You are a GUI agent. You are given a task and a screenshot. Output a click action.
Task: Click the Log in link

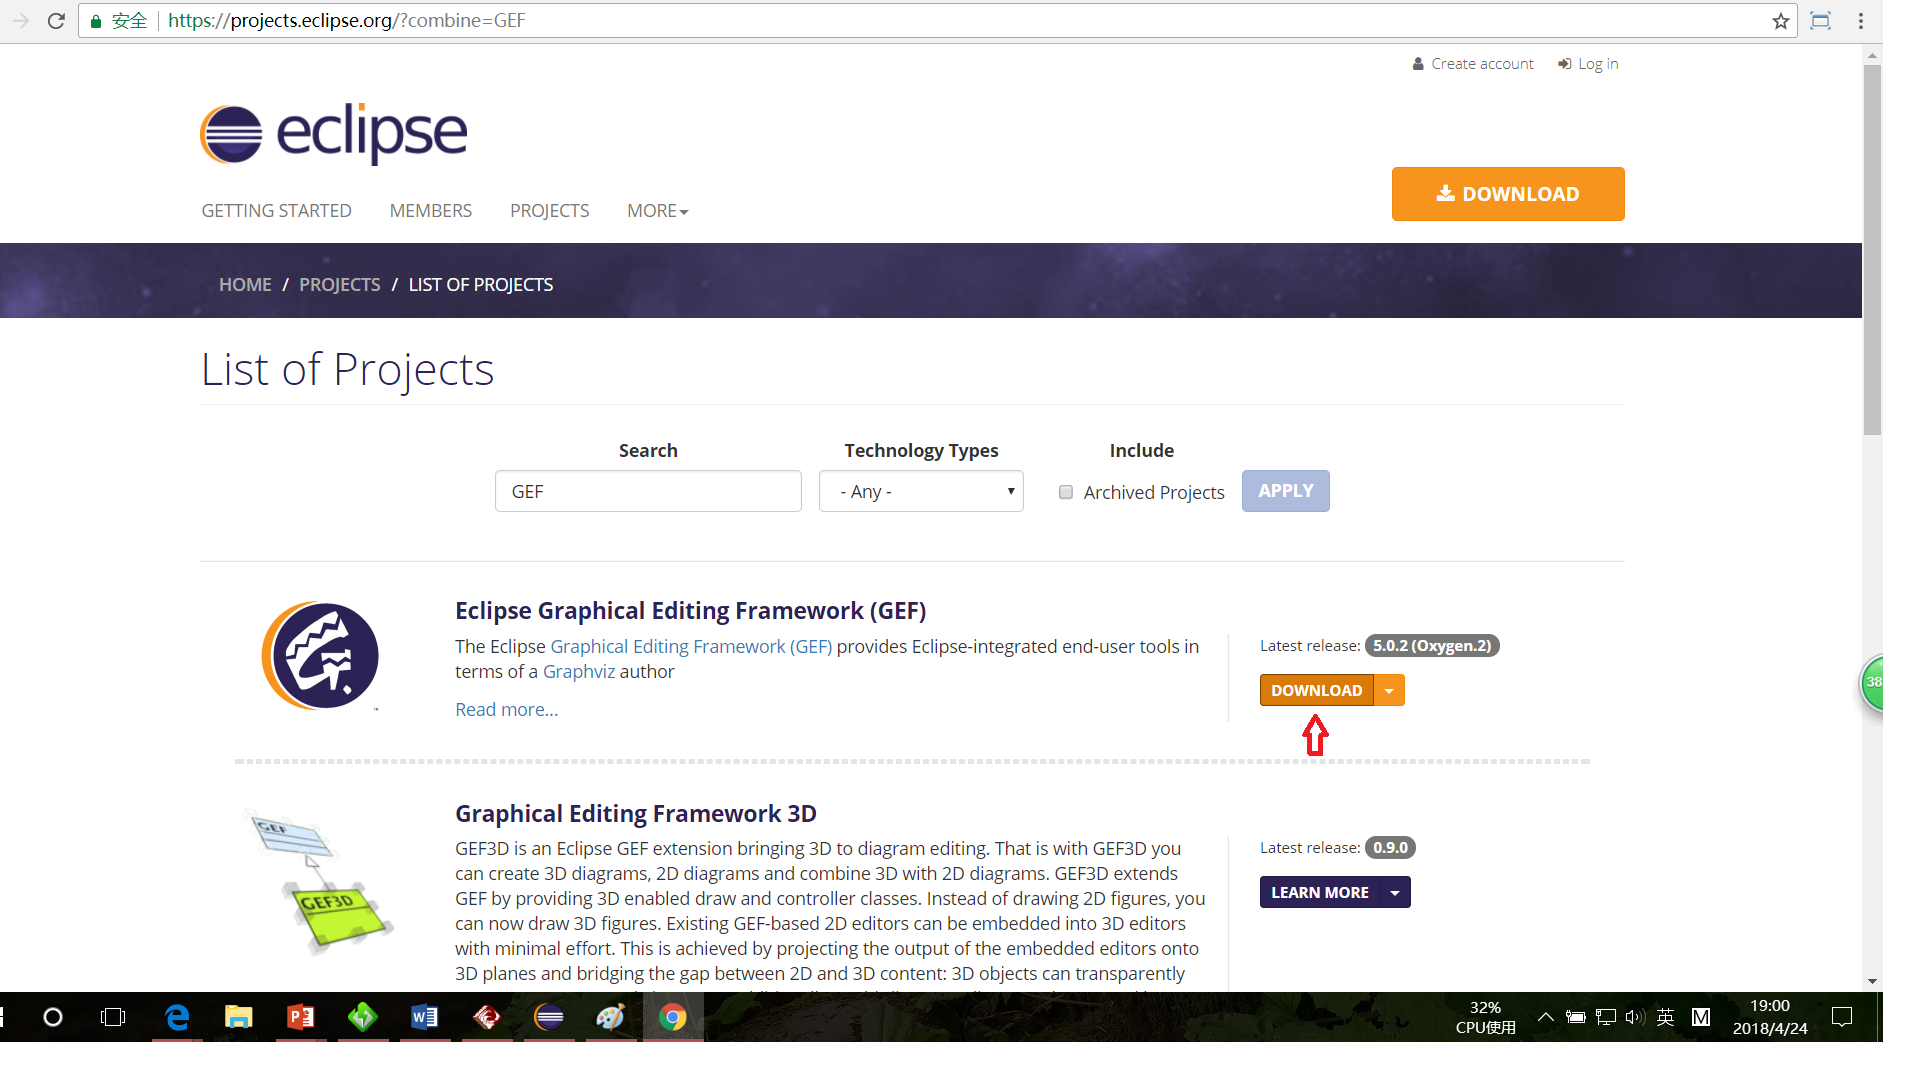1588,64
